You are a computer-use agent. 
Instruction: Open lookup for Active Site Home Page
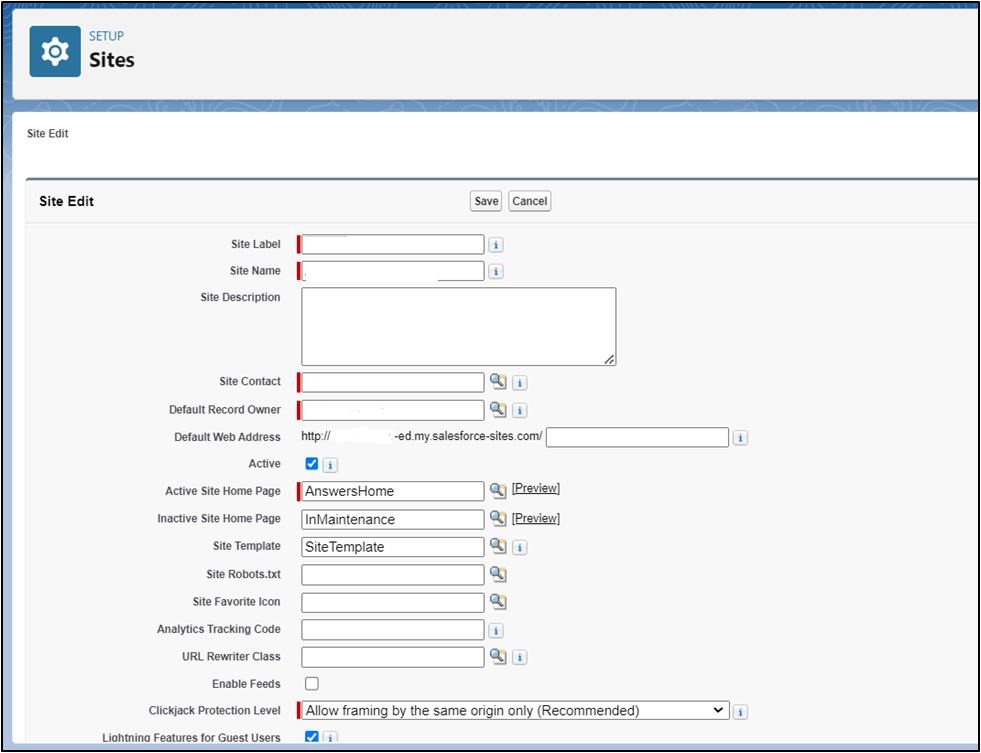[498, 490]
